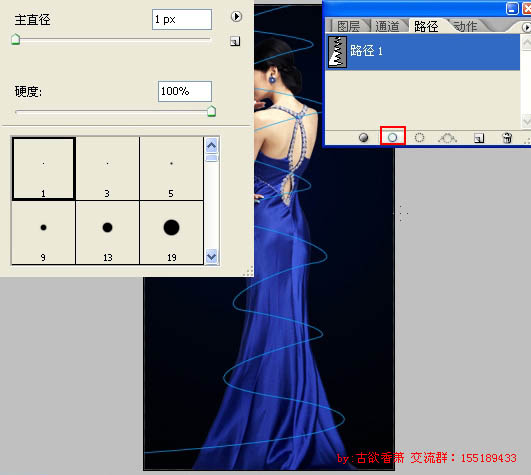Open brush picker flyout menu arrow
The width and height of the screenshot is (531, 475).
pos(236,16)
